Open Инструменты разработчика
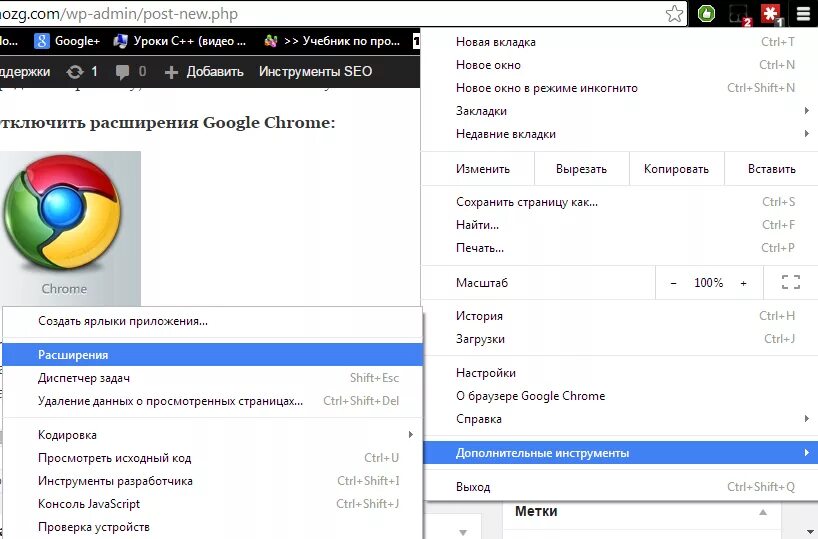 212,480
